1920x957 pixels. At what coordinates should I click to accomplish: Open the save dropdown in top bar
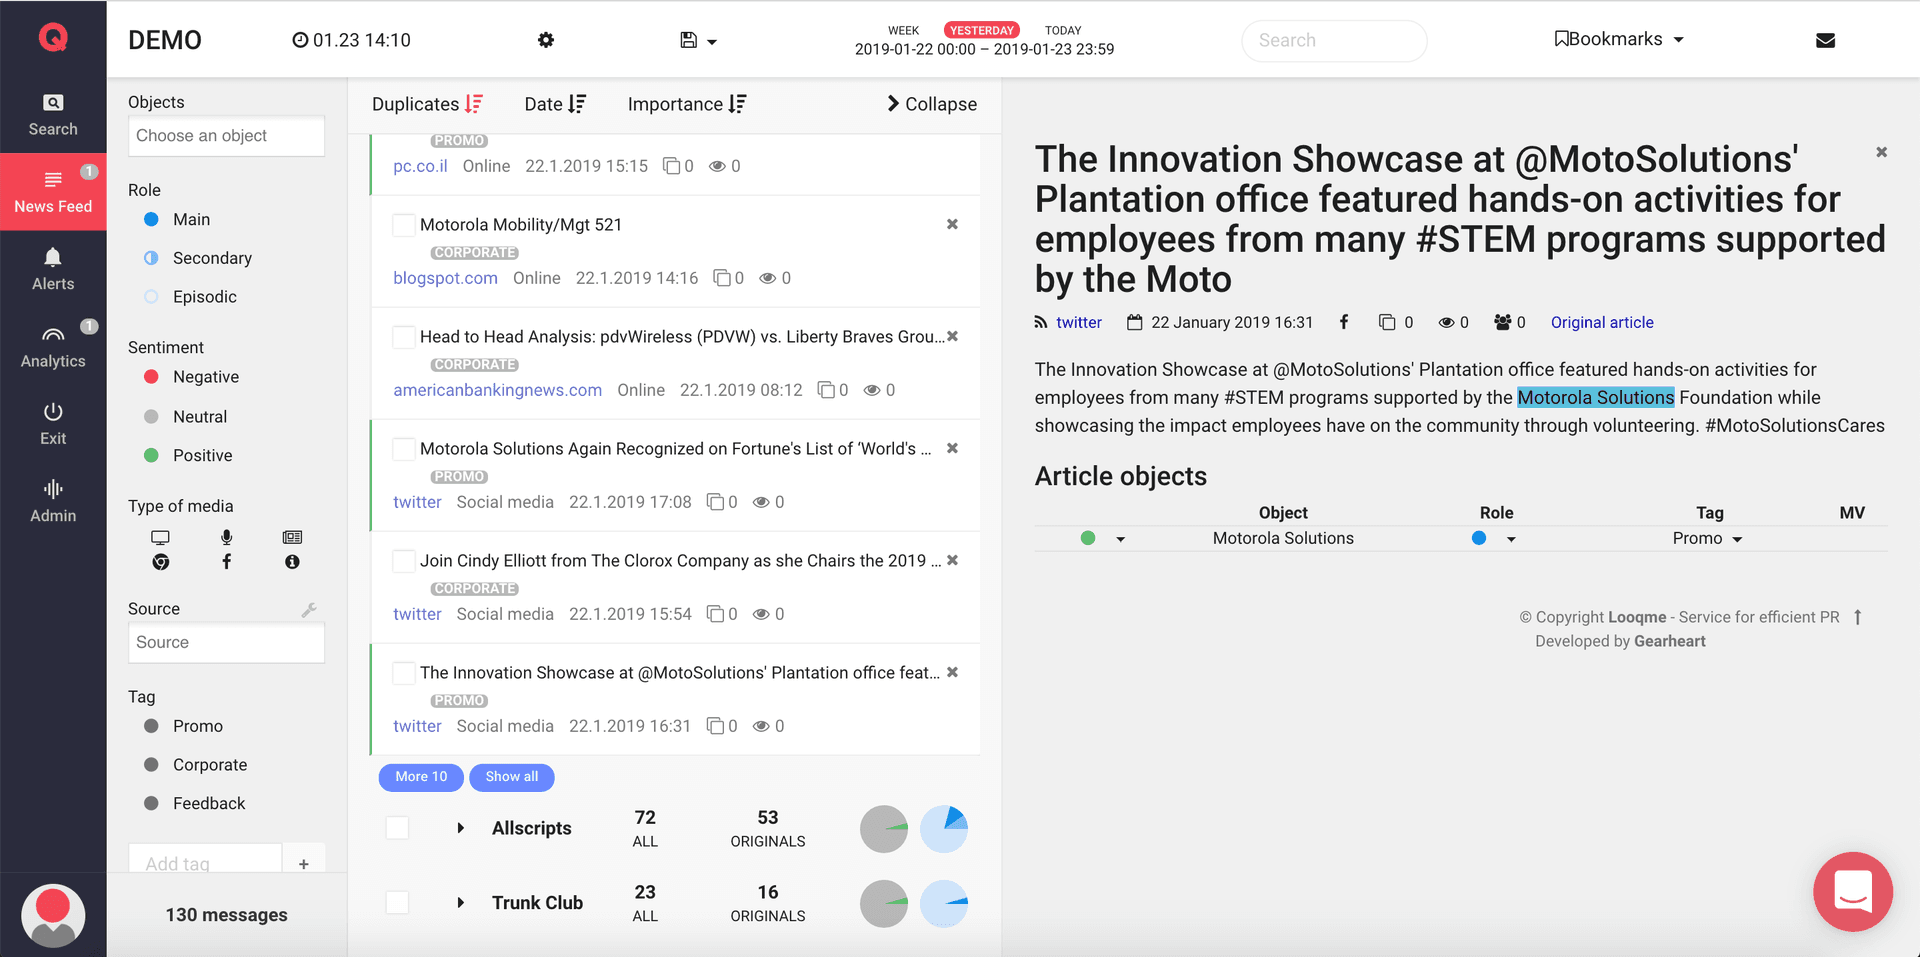click(698, 40)
